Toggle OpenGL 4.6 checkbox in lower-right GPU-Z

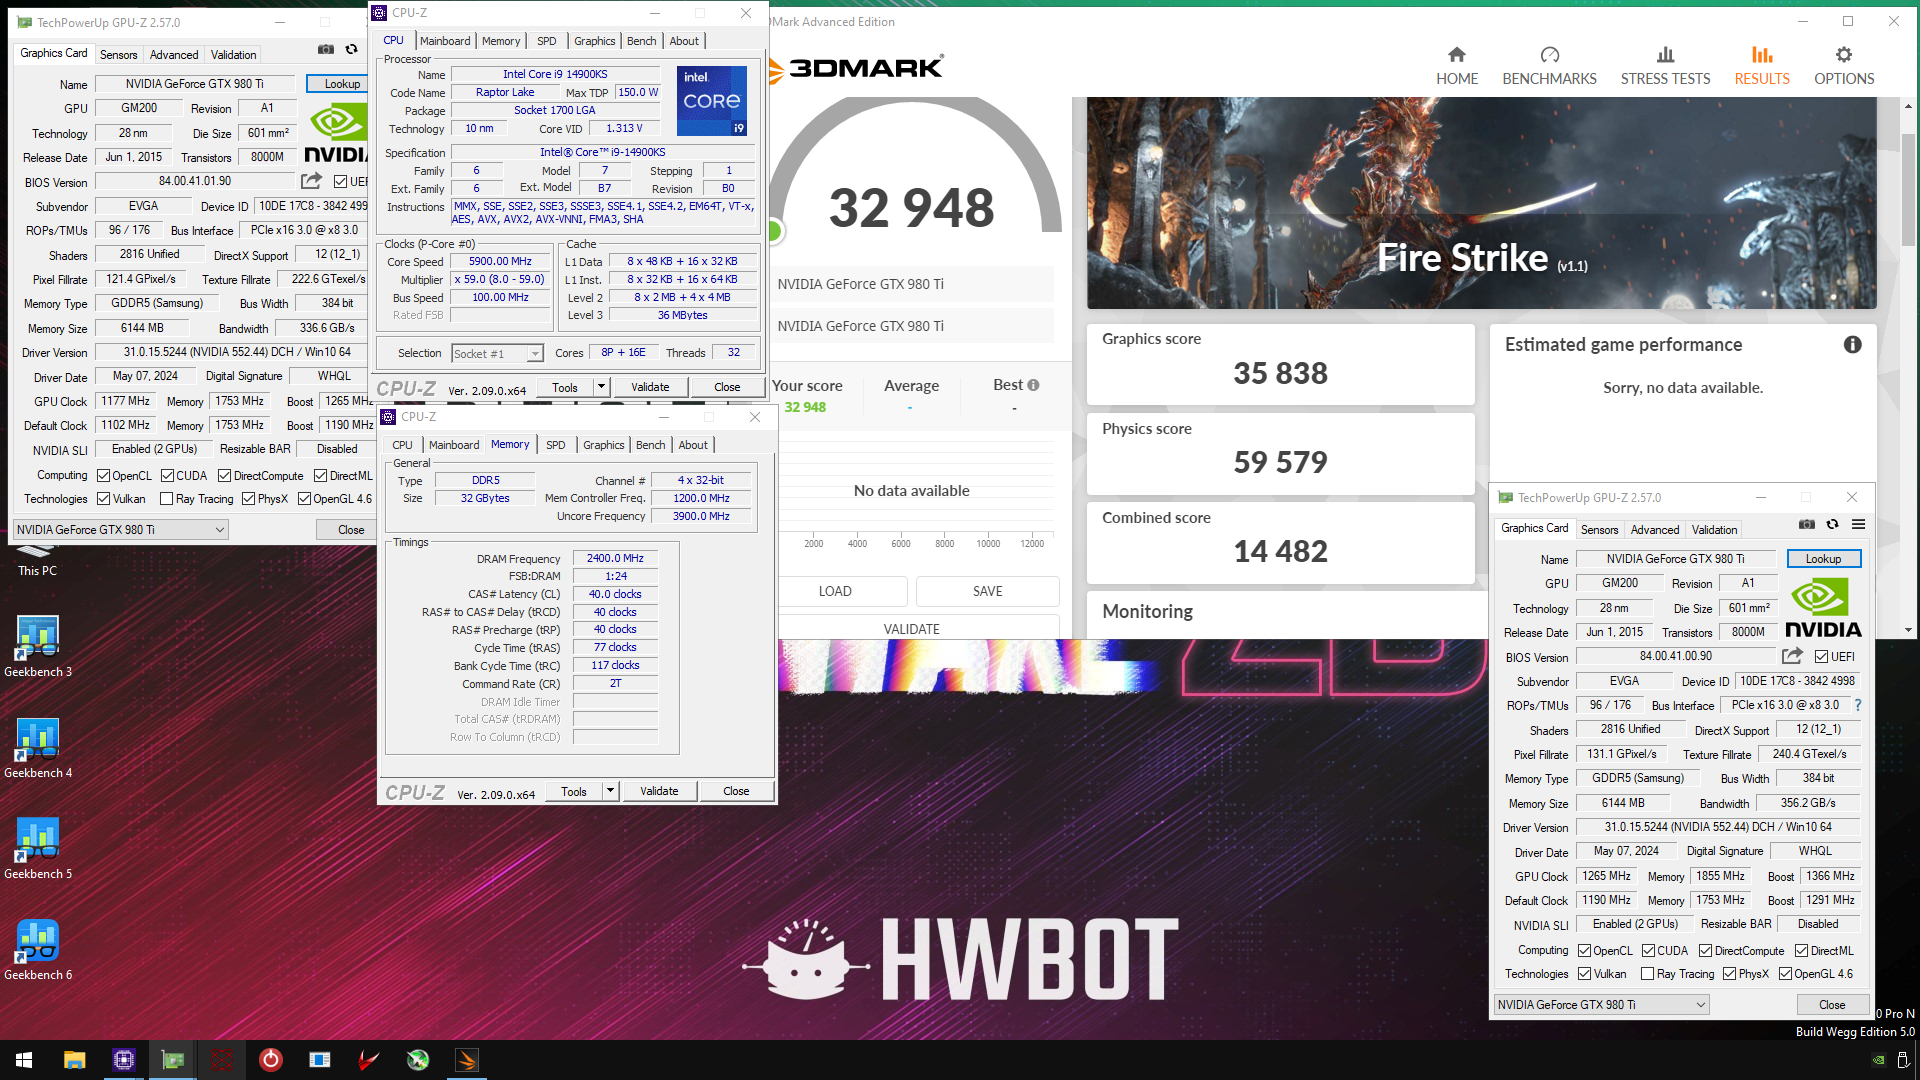click(x=1785, y=974)
